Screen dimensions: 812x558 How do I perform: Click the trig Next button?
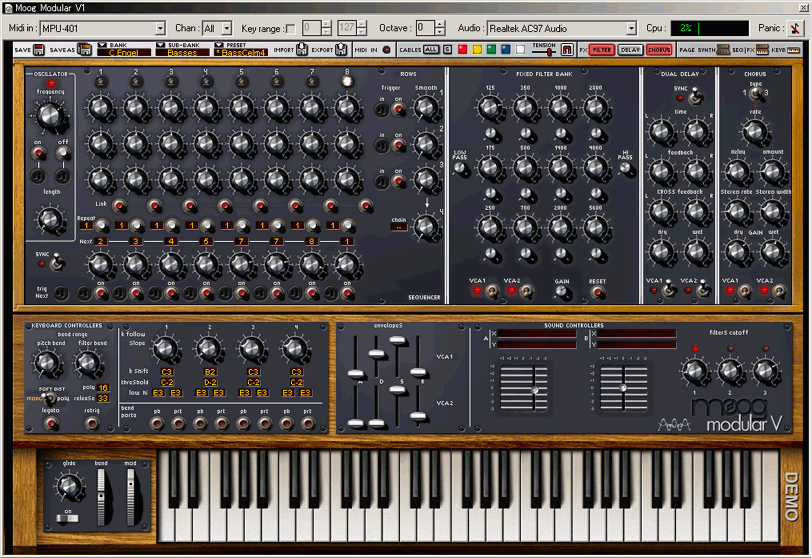point(61,293)
